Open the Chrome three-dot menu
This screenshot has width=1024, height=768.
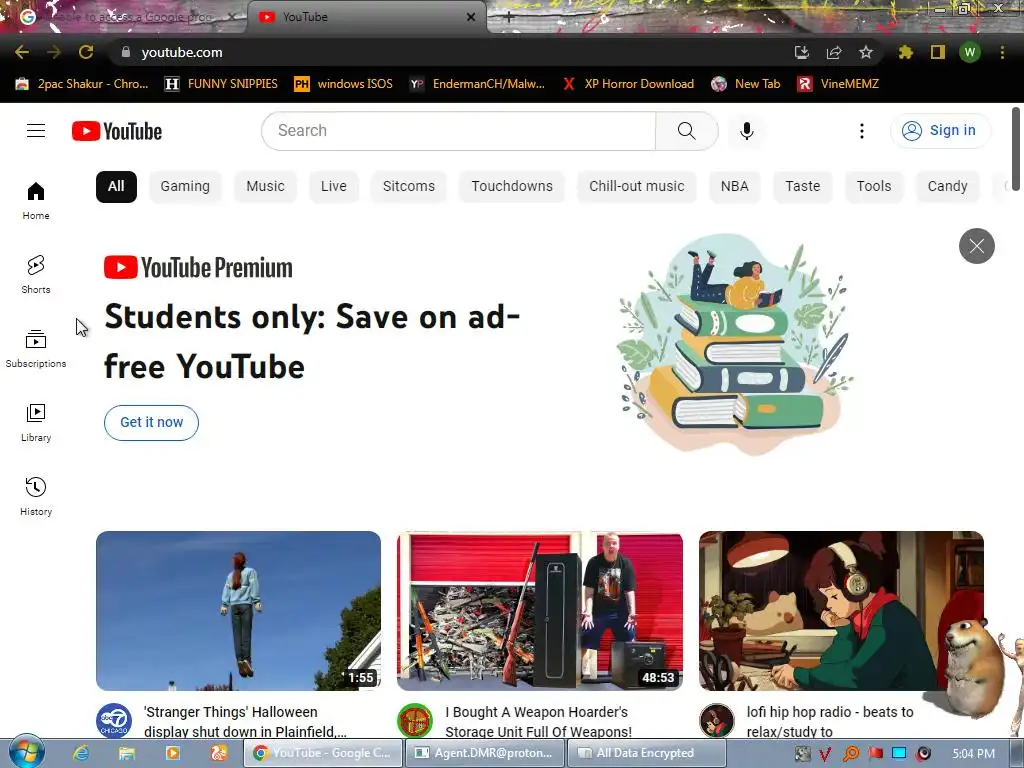click(x=1002, y=52)
